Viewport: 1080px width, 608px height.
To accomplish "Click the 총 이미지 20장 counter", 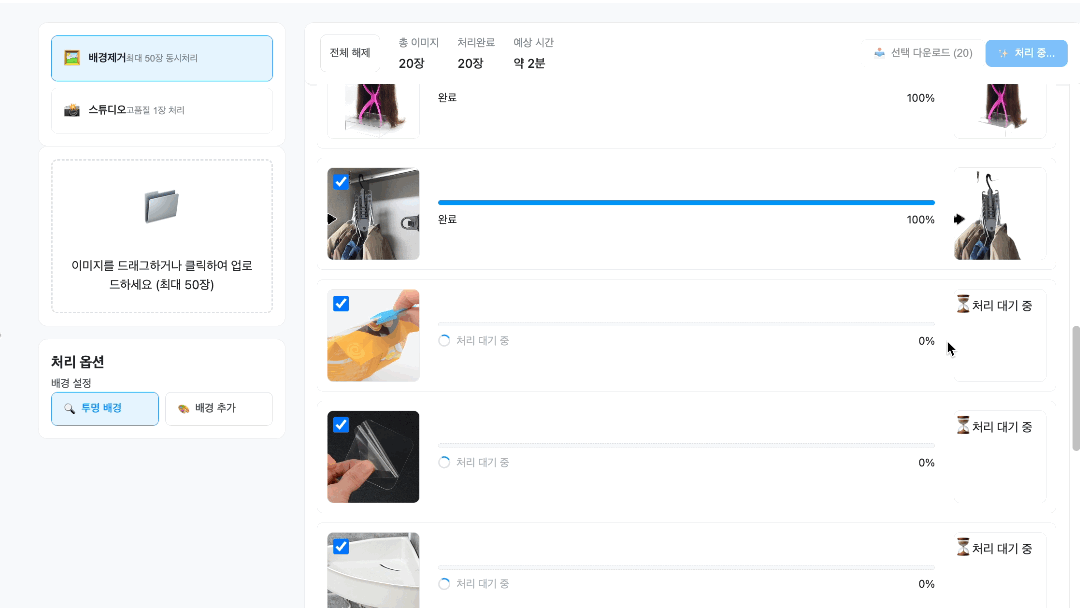I will click(x=418, y=53).
